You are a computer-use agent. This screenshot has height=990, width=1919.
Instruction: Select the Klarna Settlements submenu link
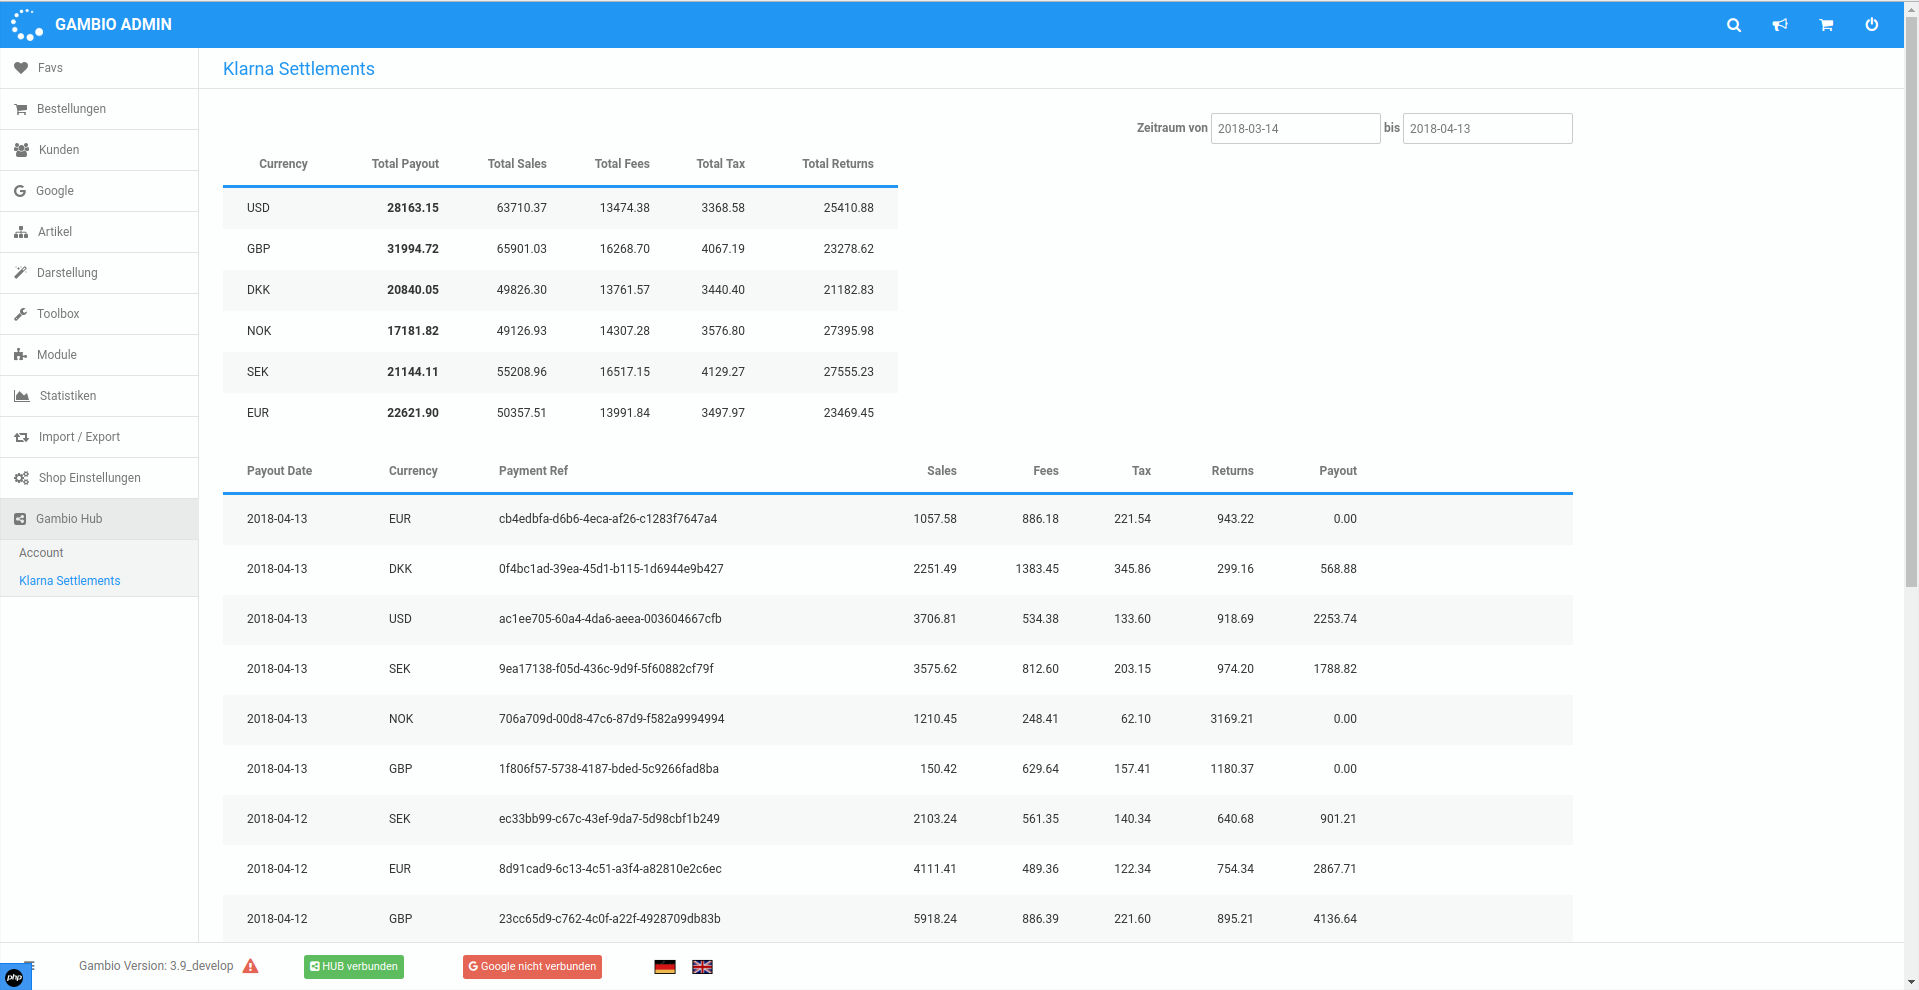coord(70,581)
